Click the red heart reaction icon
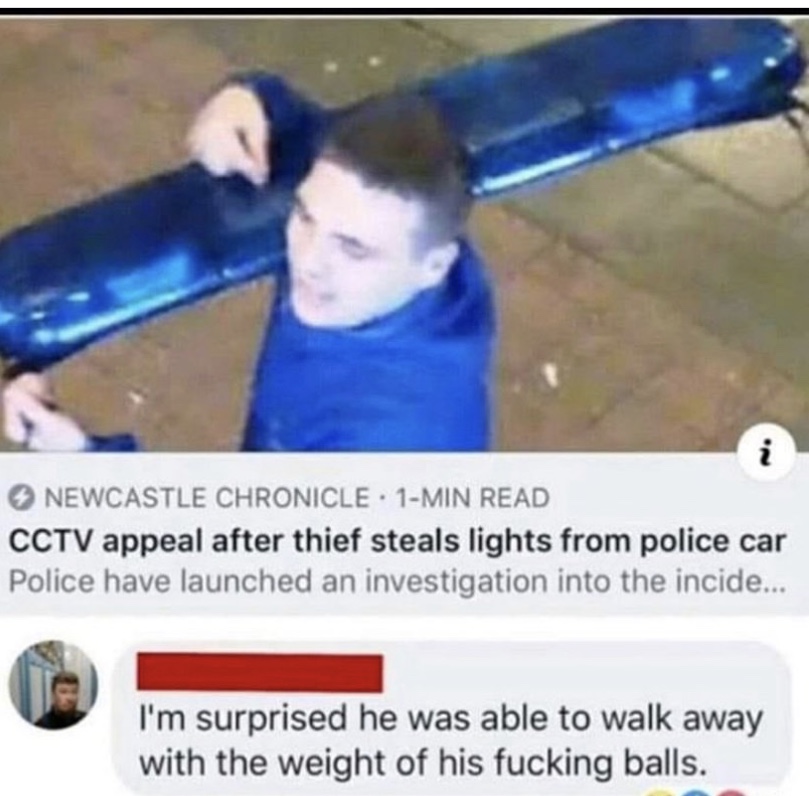The width and height of the screenshot is (809, 796). [x=731, y=792]
